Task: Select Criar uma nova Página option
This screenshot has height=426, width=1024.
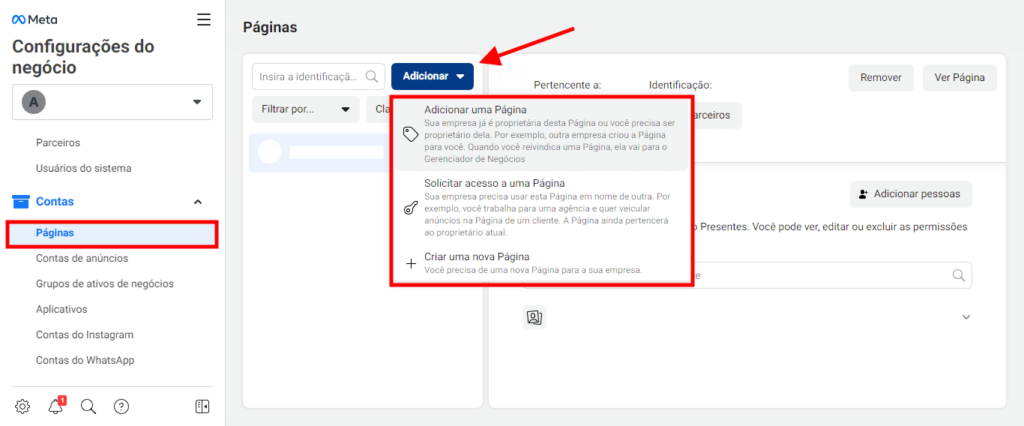Action: (x=541, y=263)
